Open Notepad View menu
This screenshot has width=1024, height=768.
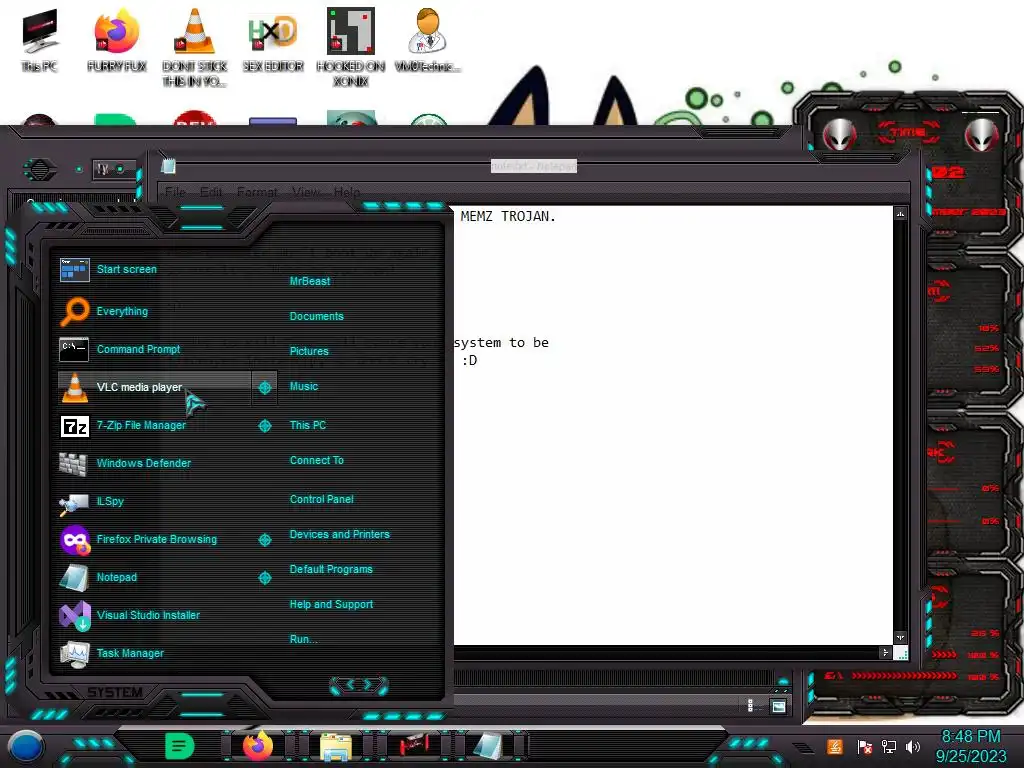306,192
